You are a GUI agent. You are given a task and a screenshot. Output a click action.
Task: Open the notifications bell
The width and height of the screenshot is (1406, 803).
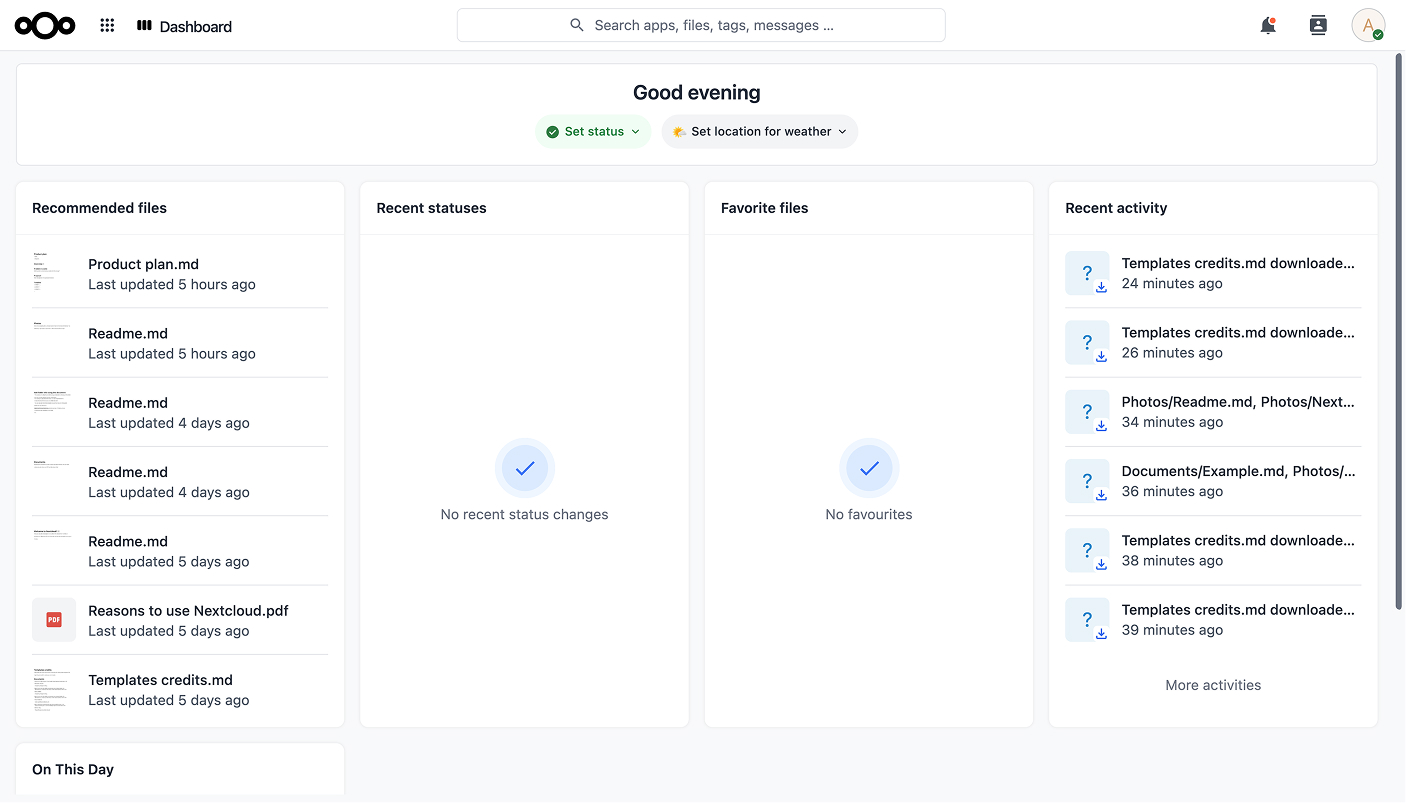[x=1268, y=26]
